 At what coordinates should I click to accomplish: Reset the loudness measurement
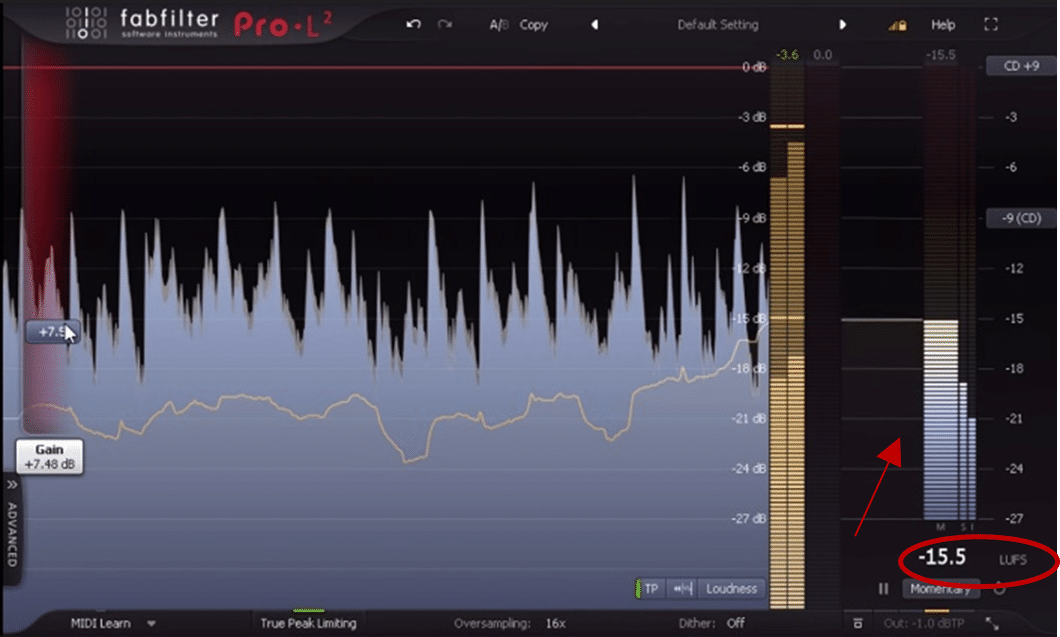(x=999, y=589)
